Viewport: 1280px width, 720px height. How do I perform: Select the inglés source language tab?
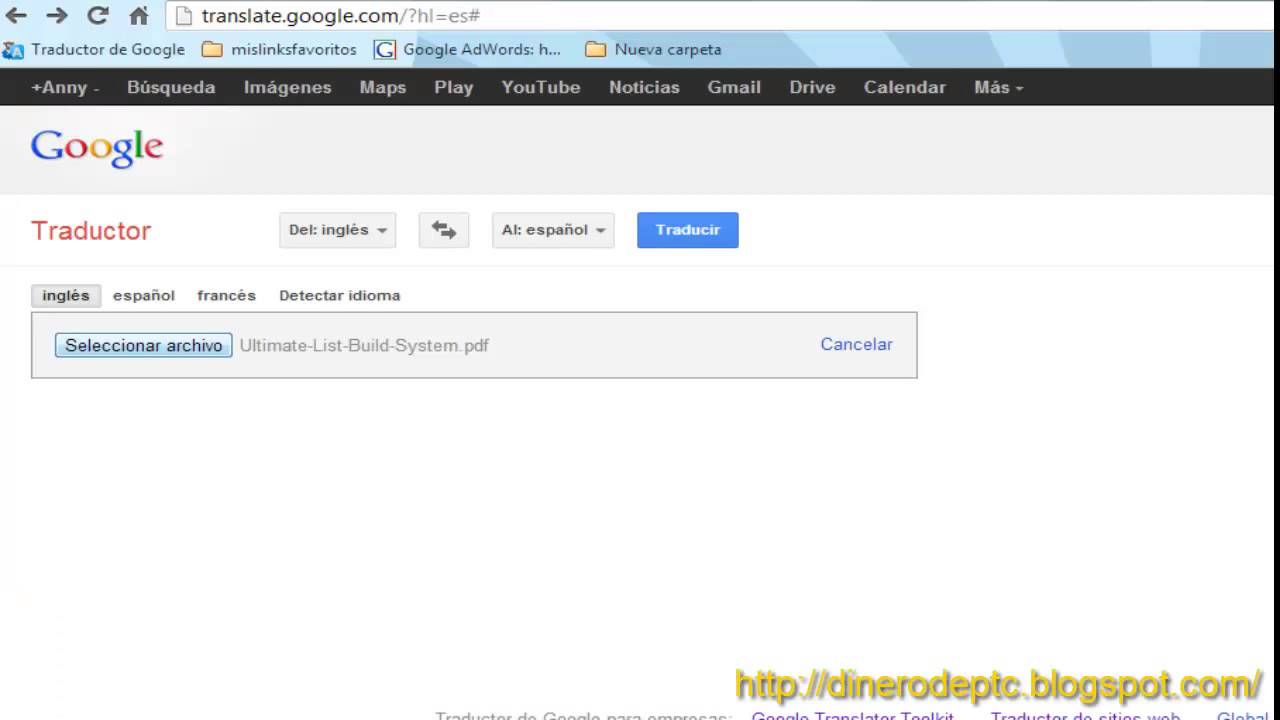pos(66,295)
